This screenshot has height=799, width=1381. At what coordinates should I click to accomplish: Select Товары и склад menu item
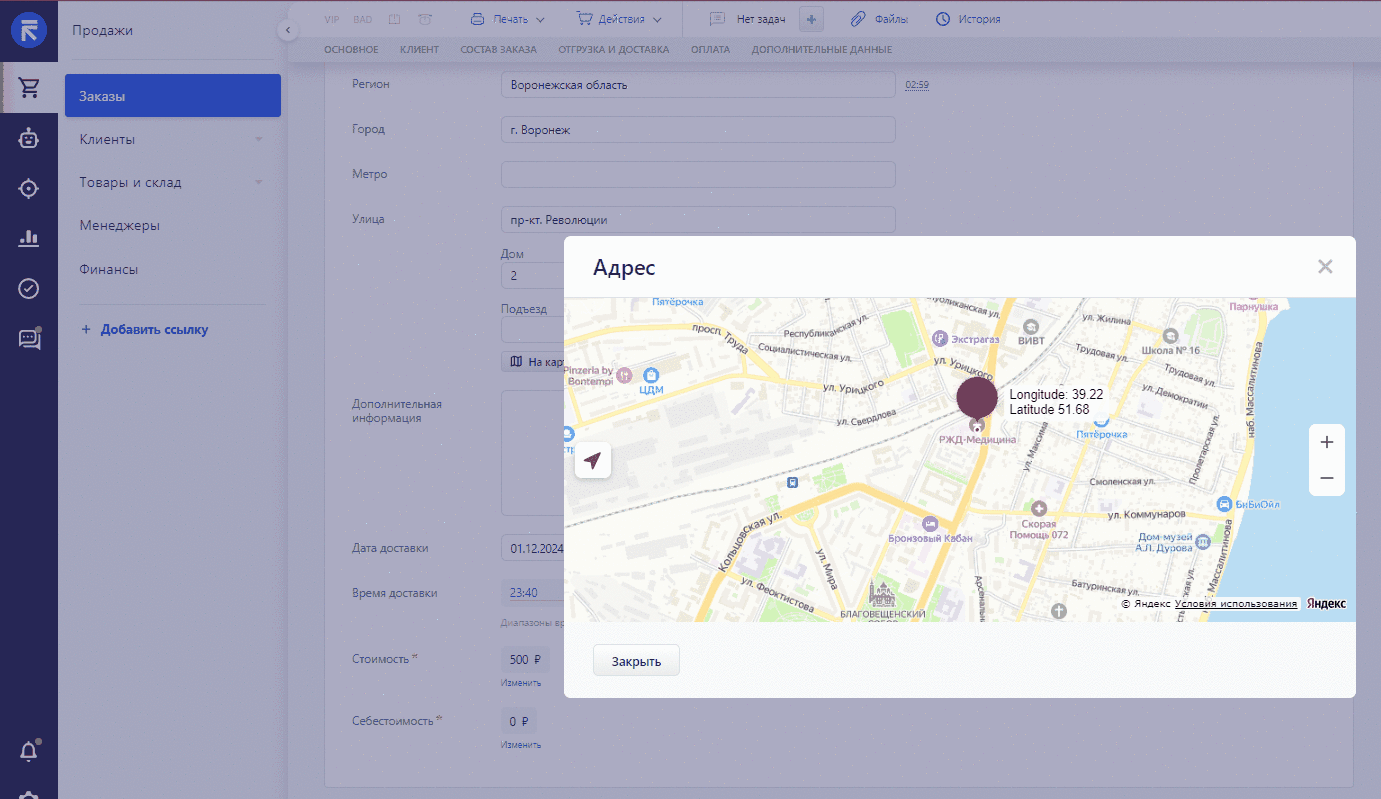[130, 182]
